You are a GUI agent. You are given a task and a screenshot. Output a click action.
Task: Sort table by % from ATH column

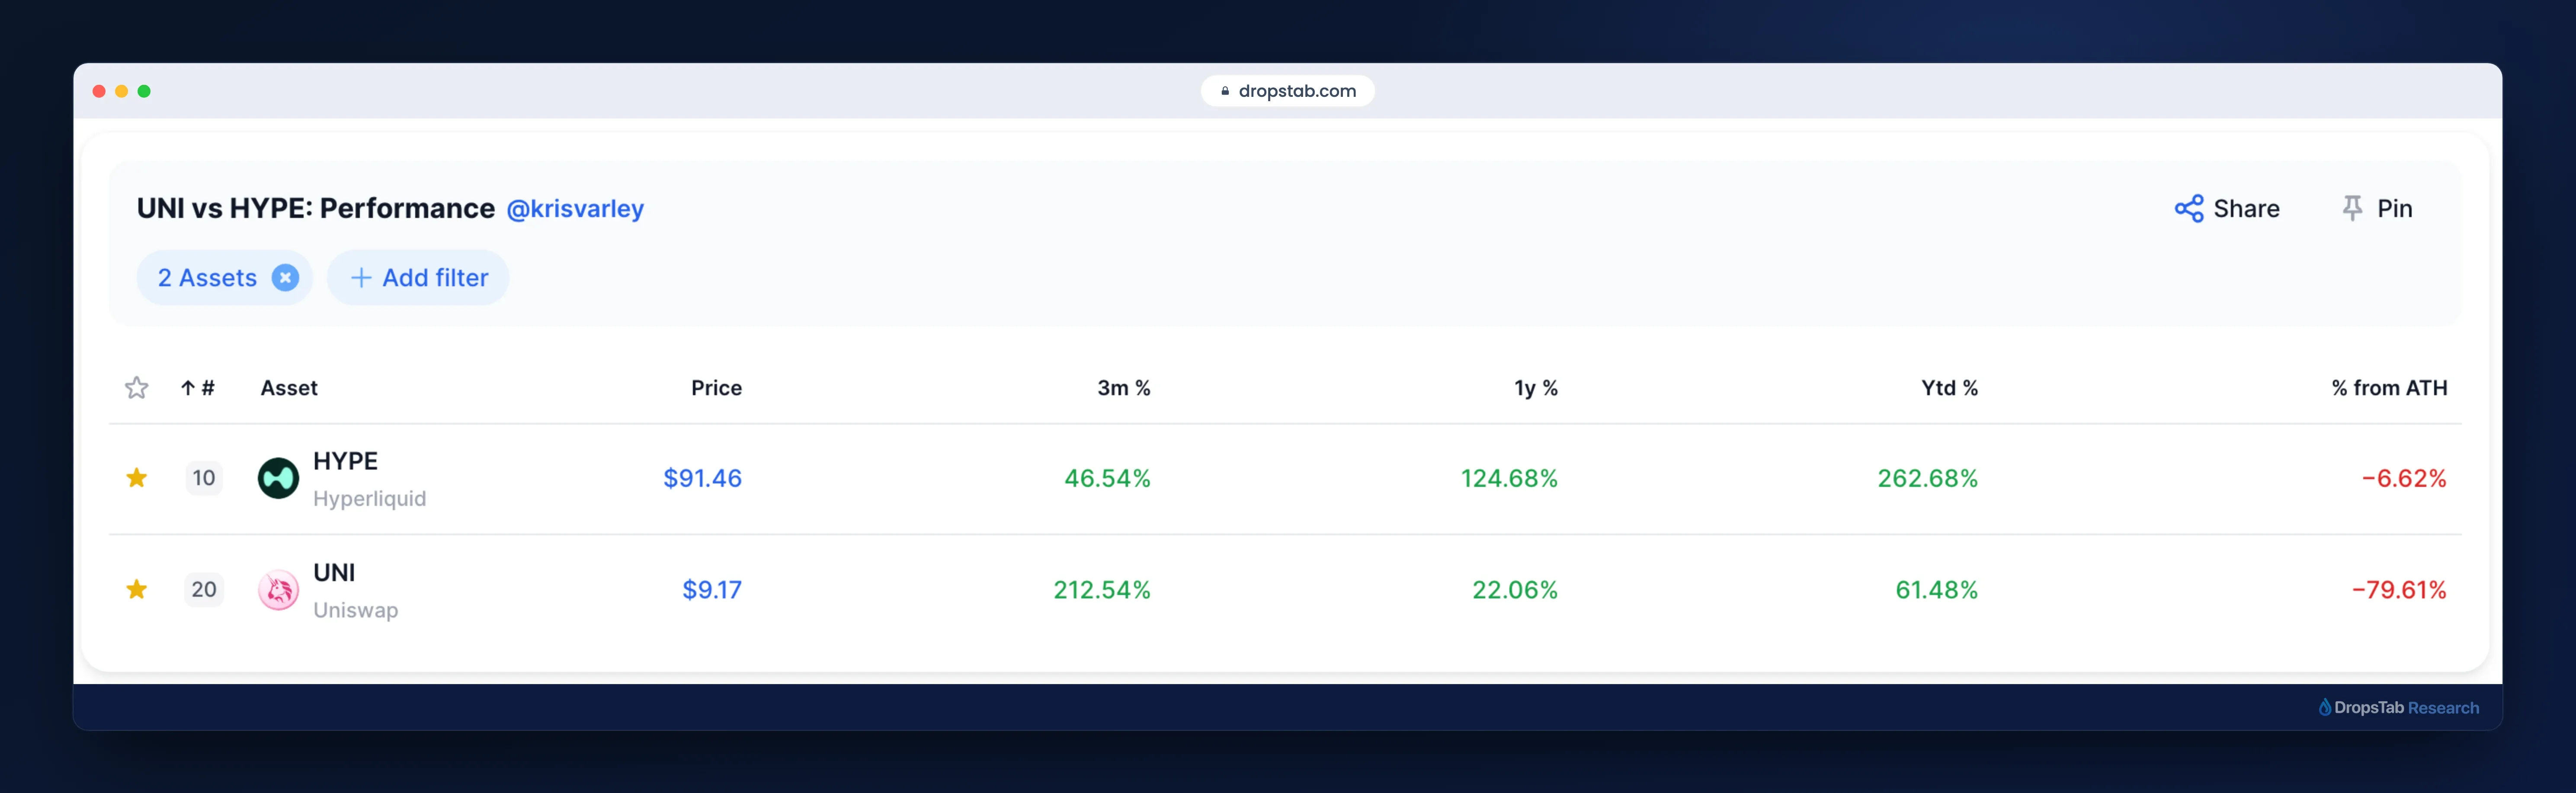click(2389, 388)
